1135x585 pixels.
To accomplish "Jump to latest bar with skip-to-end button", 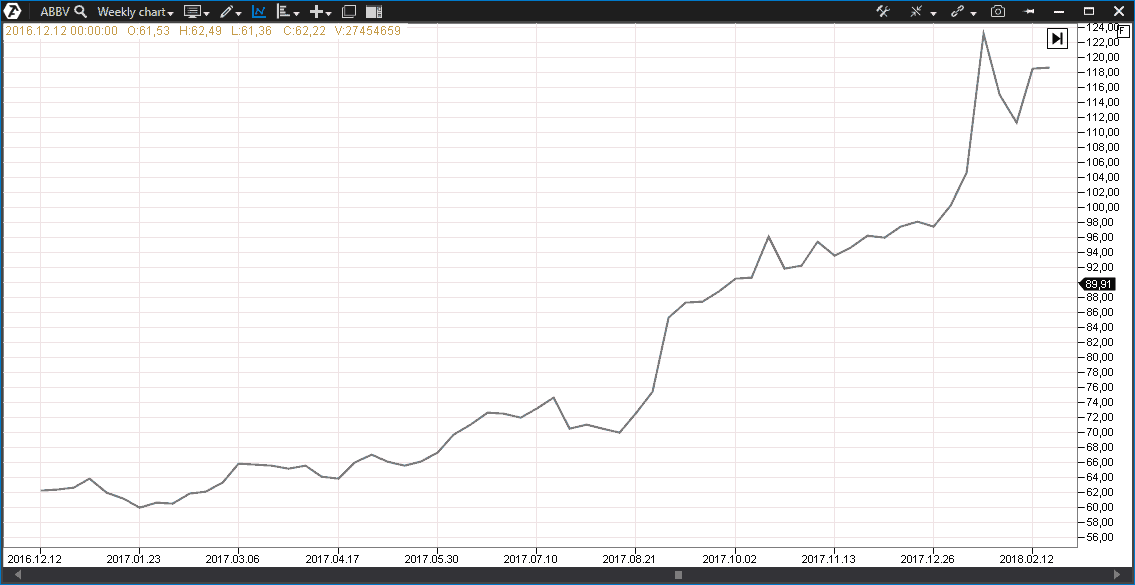I will [1057, 39].
